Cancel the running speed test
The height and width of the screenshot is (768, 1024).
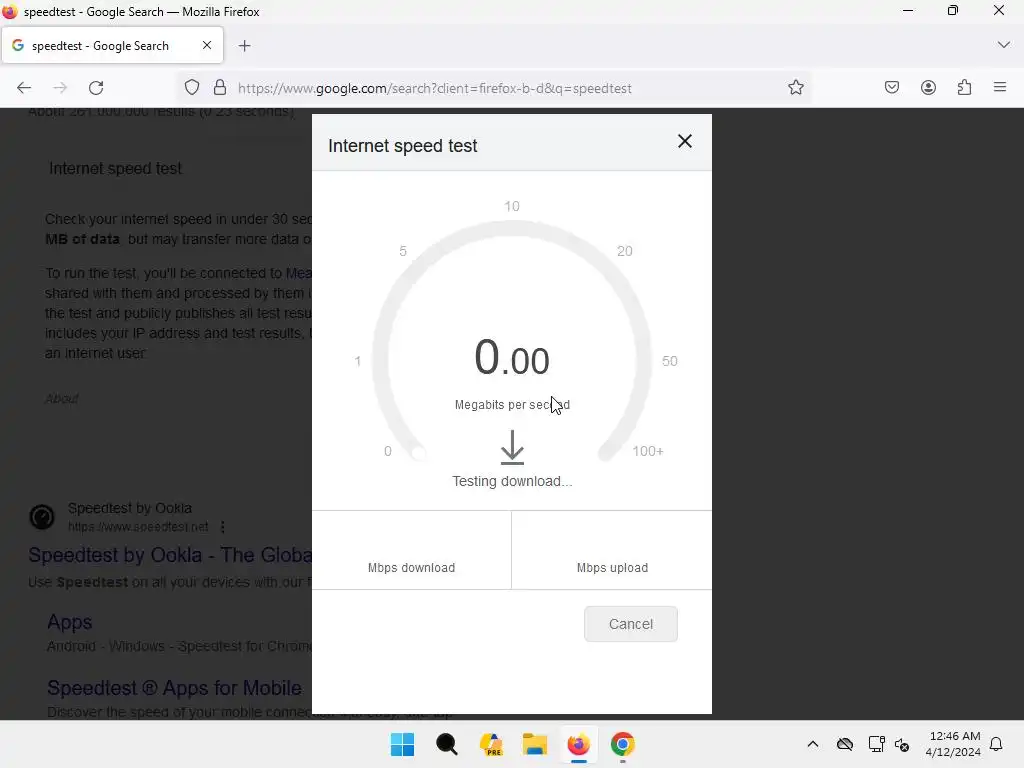[630, 624]
